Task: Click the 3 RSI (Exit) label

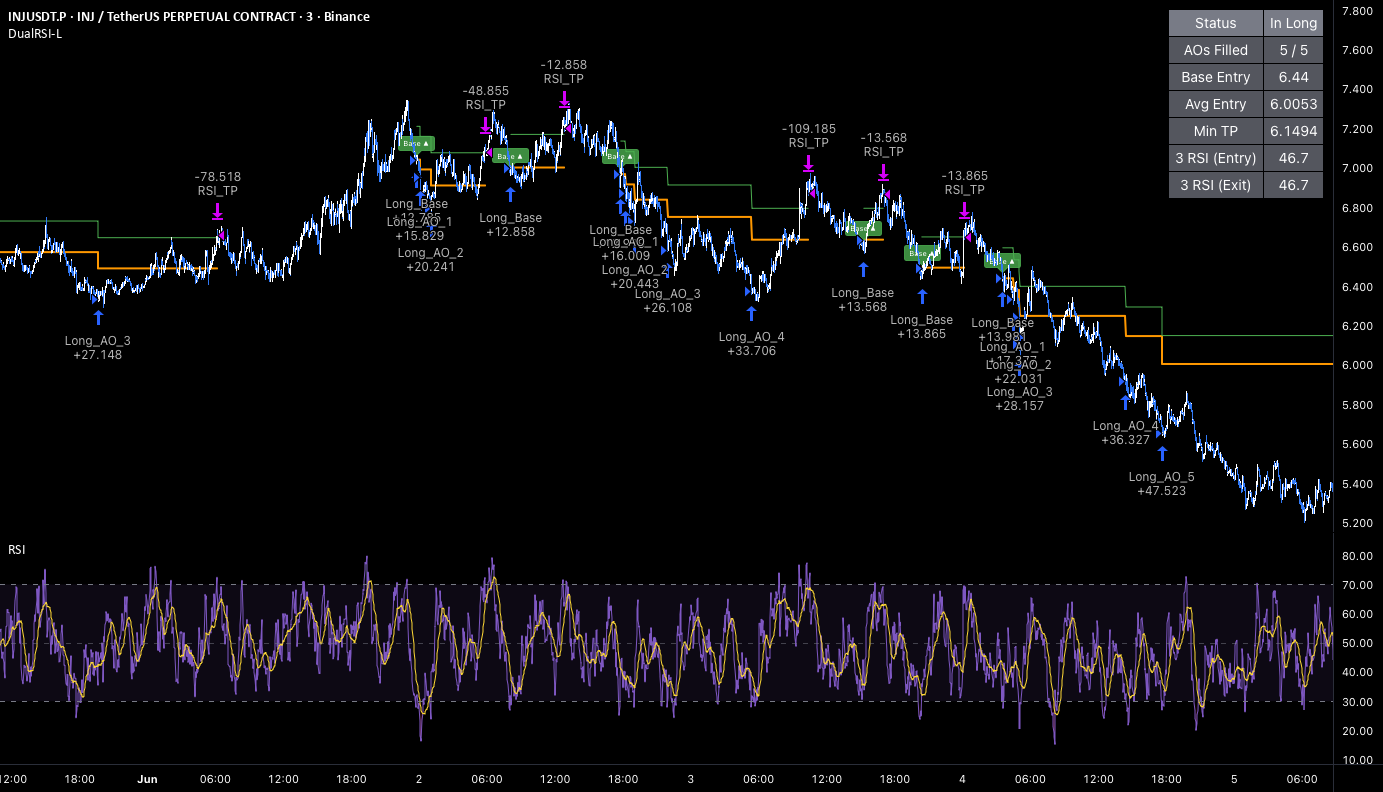Action: coord(1215,185)
